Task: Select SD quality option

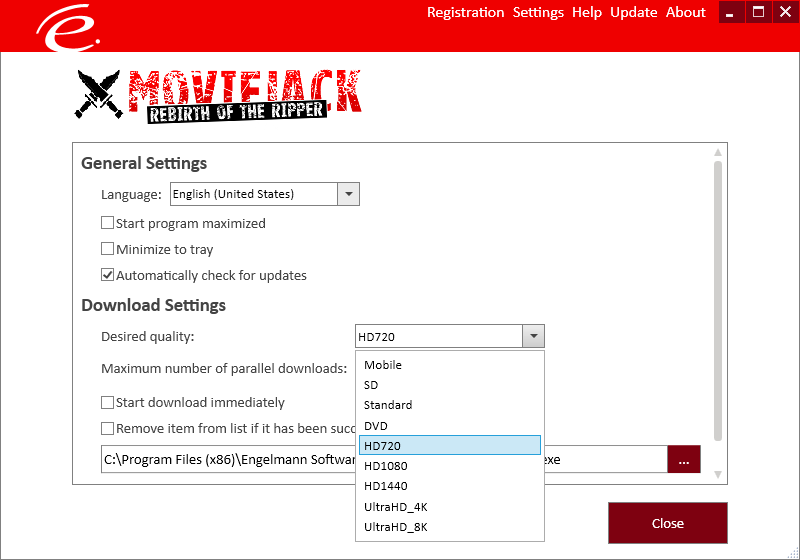Action: (449, 385)
